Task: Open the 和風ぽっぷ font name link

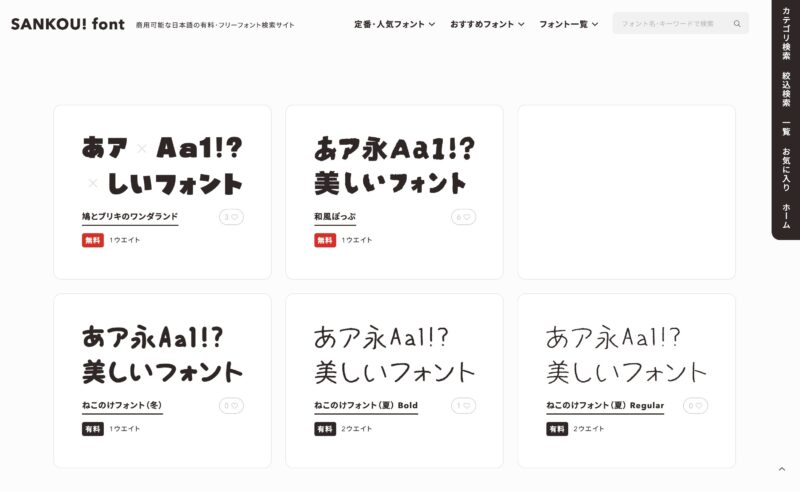Action: pyautogui.click(x=335, y=216)
